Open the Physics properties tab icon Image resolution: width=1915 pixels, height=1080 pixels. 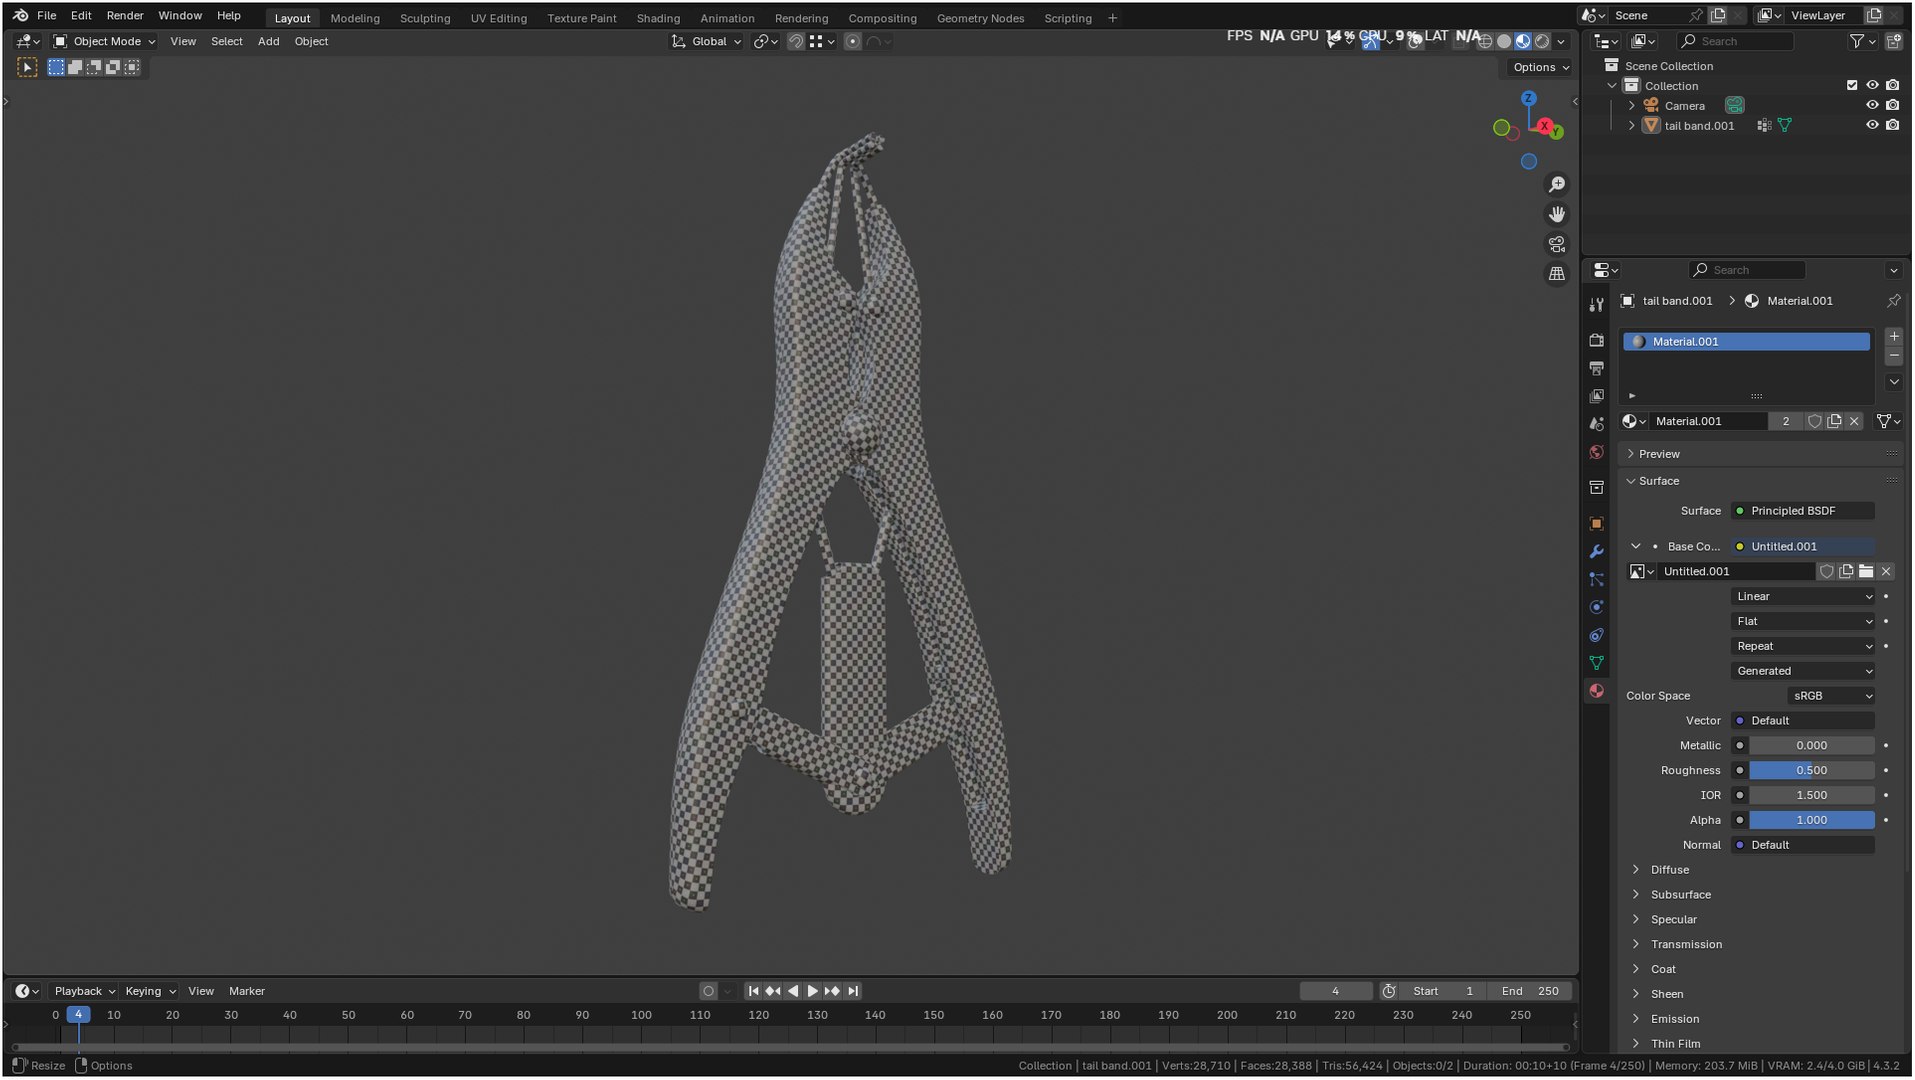click(x=1597, y=608)
